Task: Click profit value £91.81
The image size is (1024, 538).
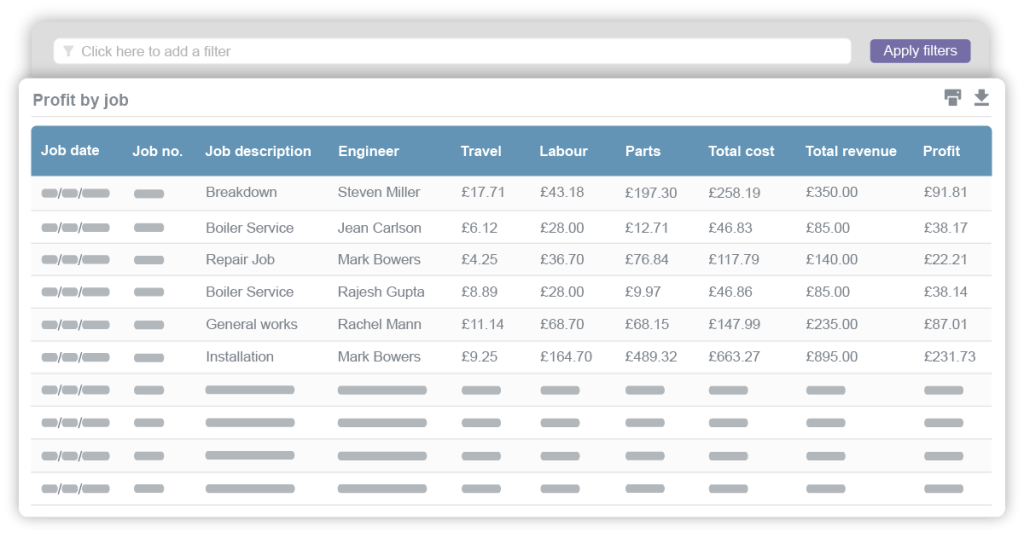Action: coord(945,193)
